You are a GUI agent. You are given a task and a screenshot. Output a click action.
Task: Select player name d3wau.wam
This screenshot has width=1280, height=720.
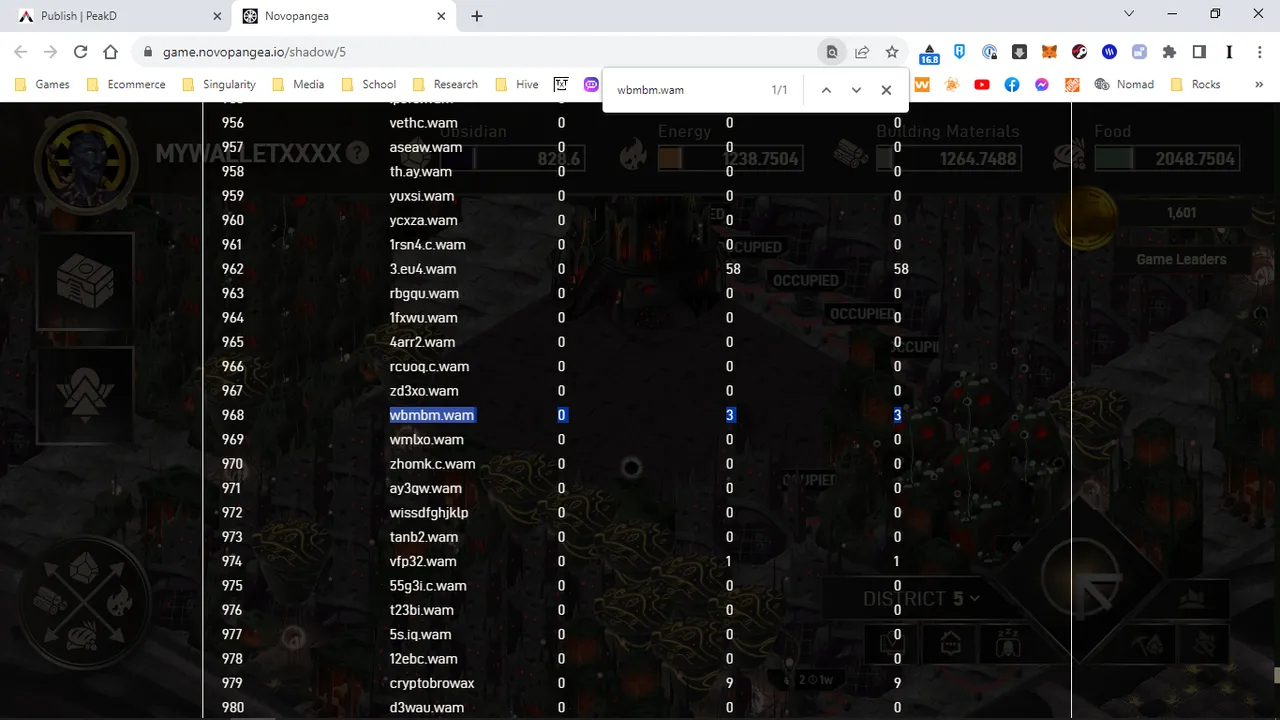[427, 708]
